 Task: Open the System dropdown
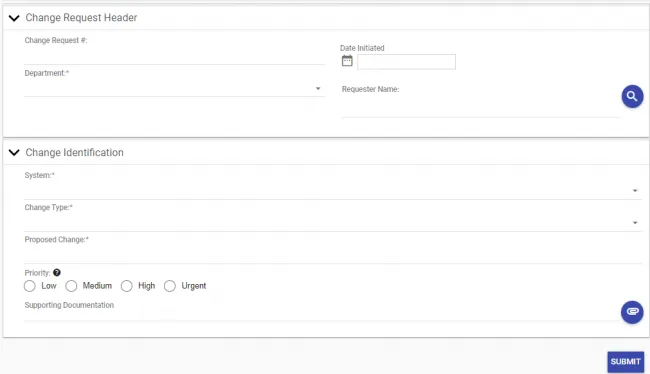coord(333,191)
